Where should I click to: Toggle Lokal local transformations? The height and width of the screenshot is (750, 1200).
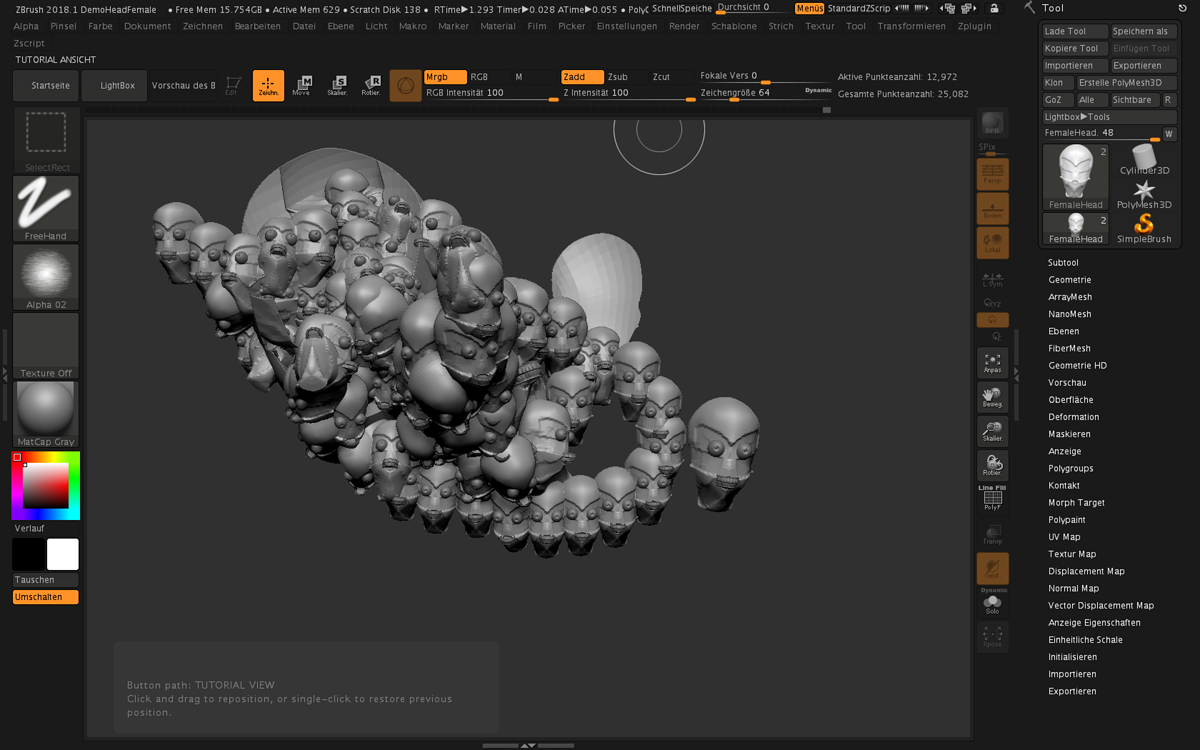[x=993, y=242]
